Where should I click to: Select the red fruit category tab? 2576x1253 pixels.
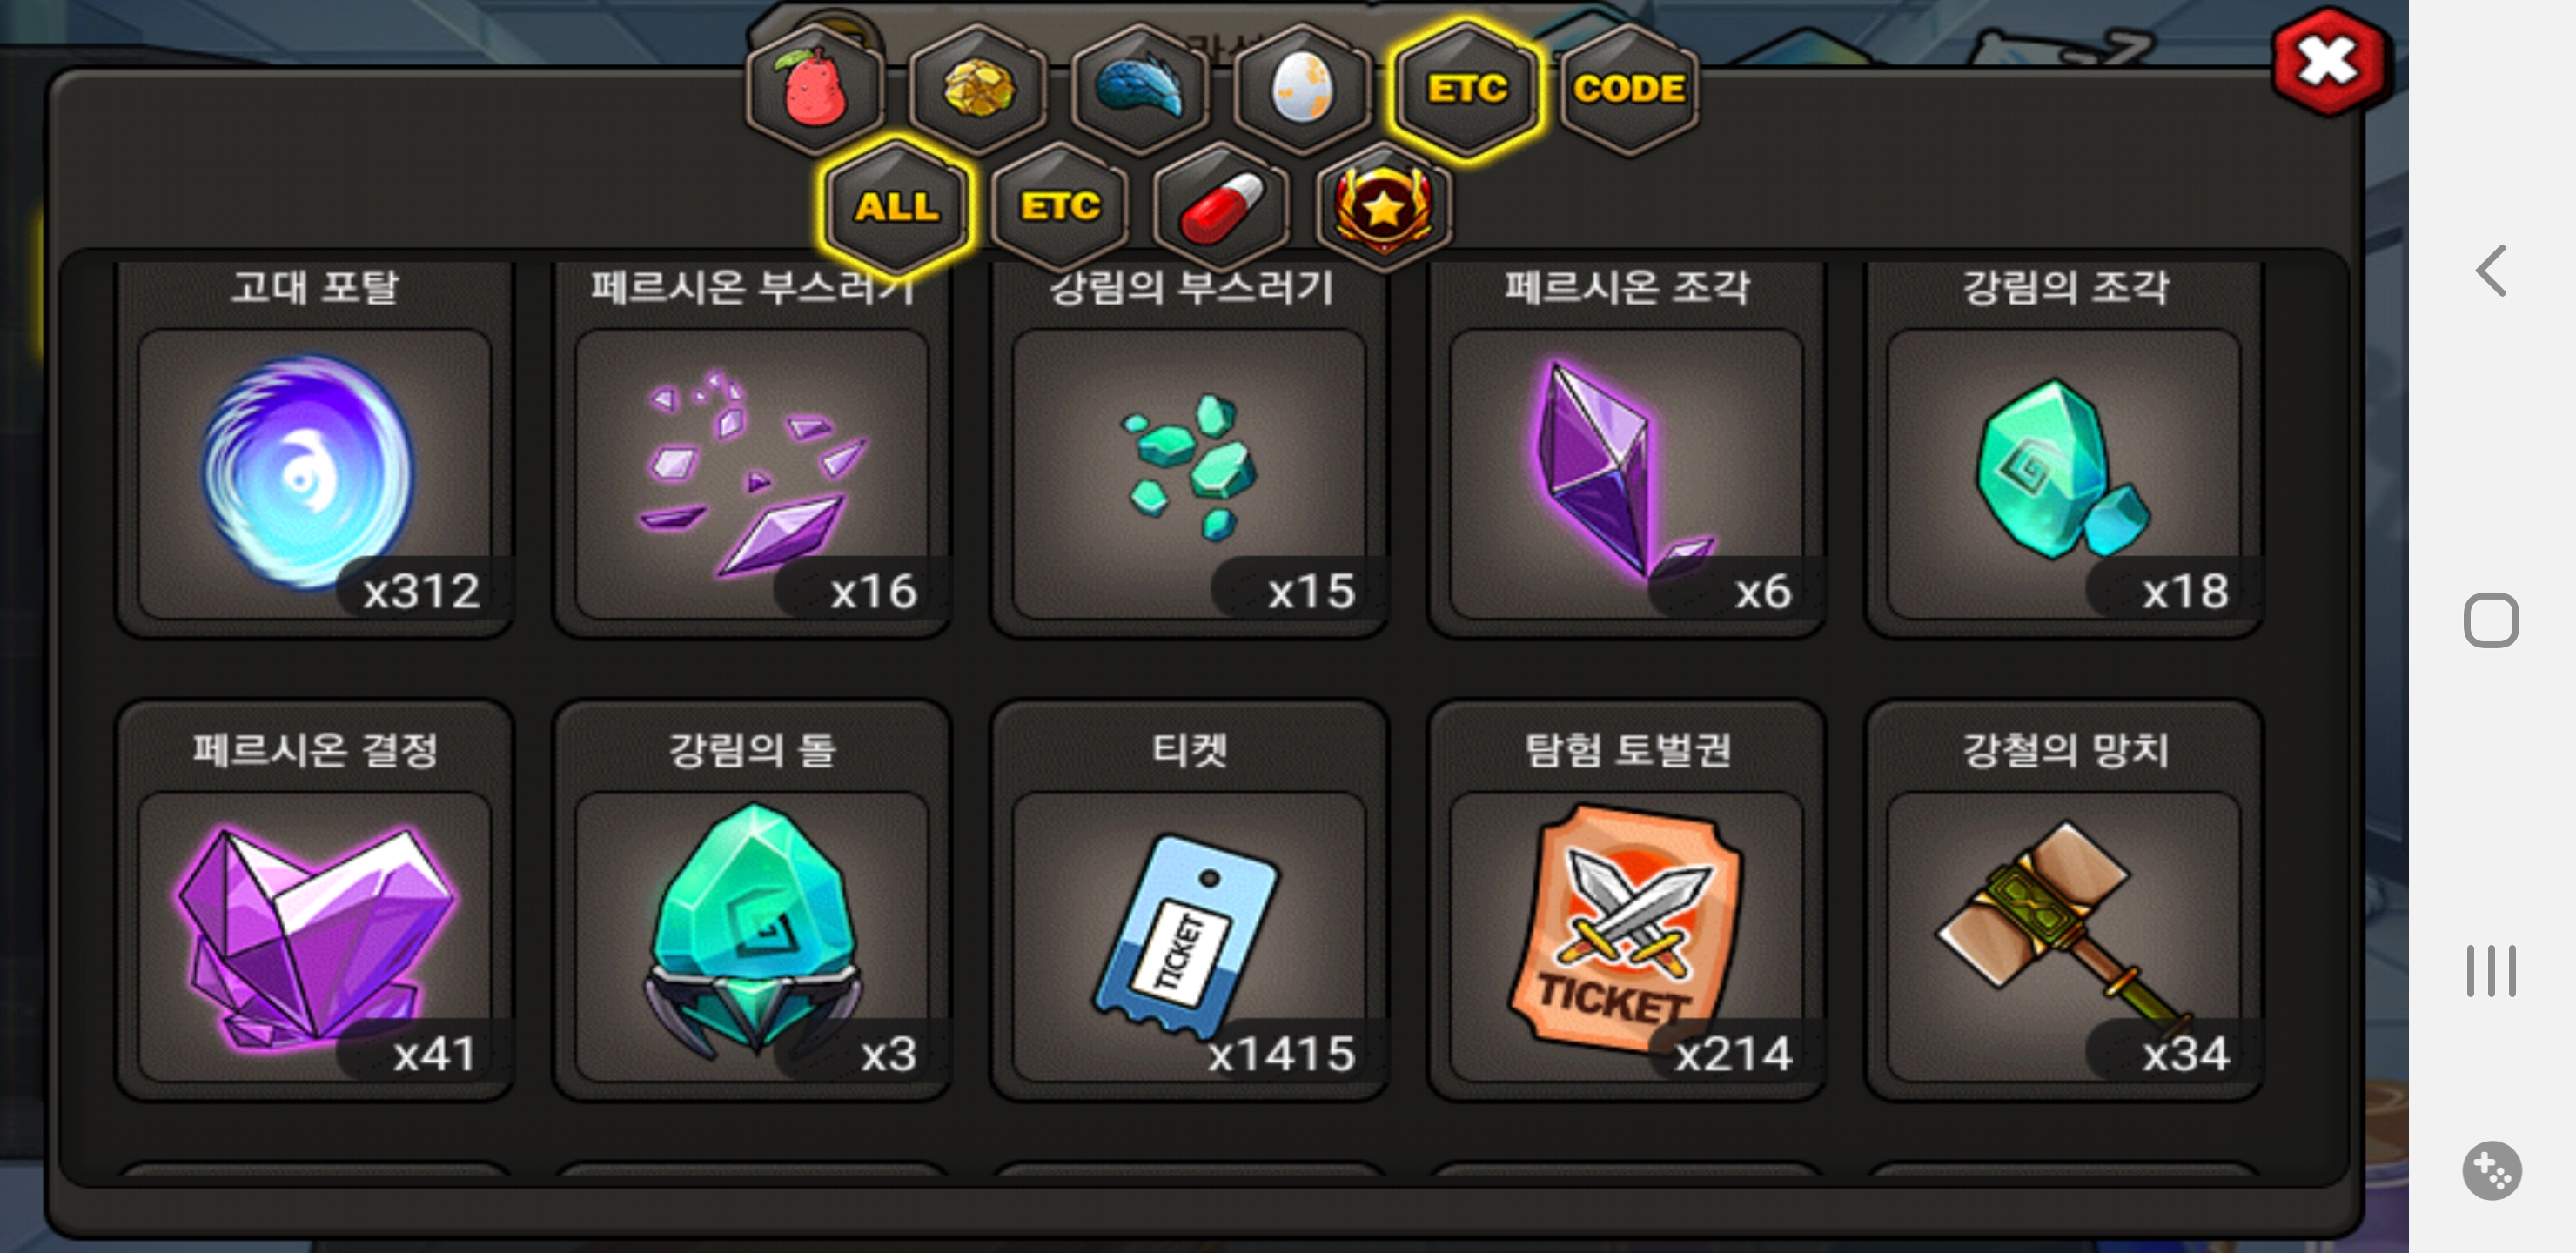815,89
